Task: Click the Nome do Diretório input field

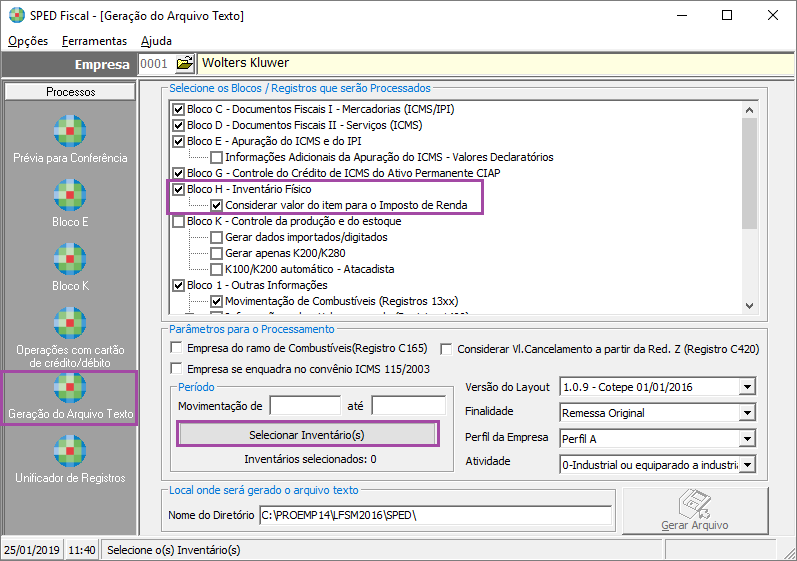Action: click(x=435, y=515)
